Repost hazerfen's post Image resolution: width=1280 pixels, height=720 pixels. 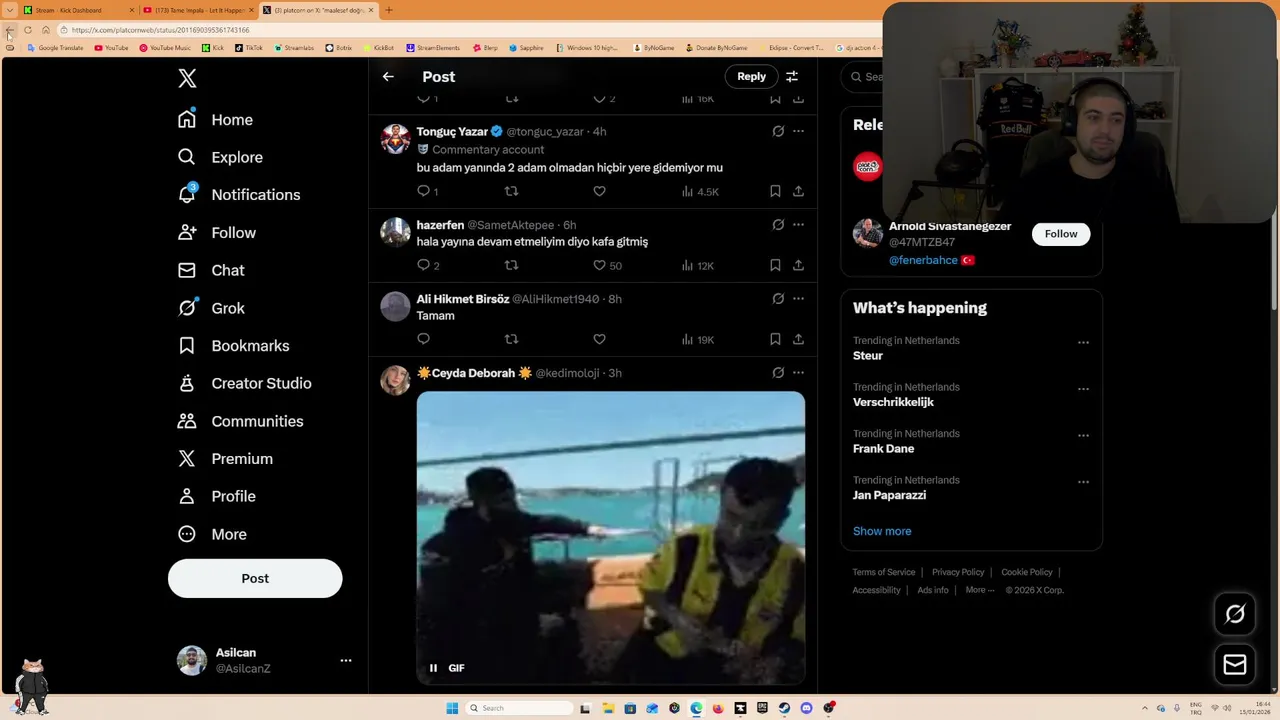511,265
